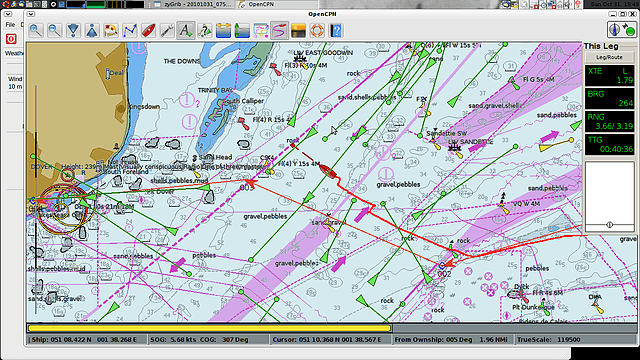Scale the chart up with the arrow-up icon
The image size is (640, 360).
[92, 30]
